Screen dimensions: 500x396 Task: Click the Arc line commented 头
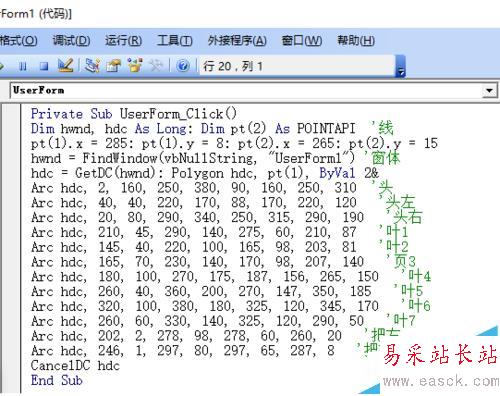194,188
